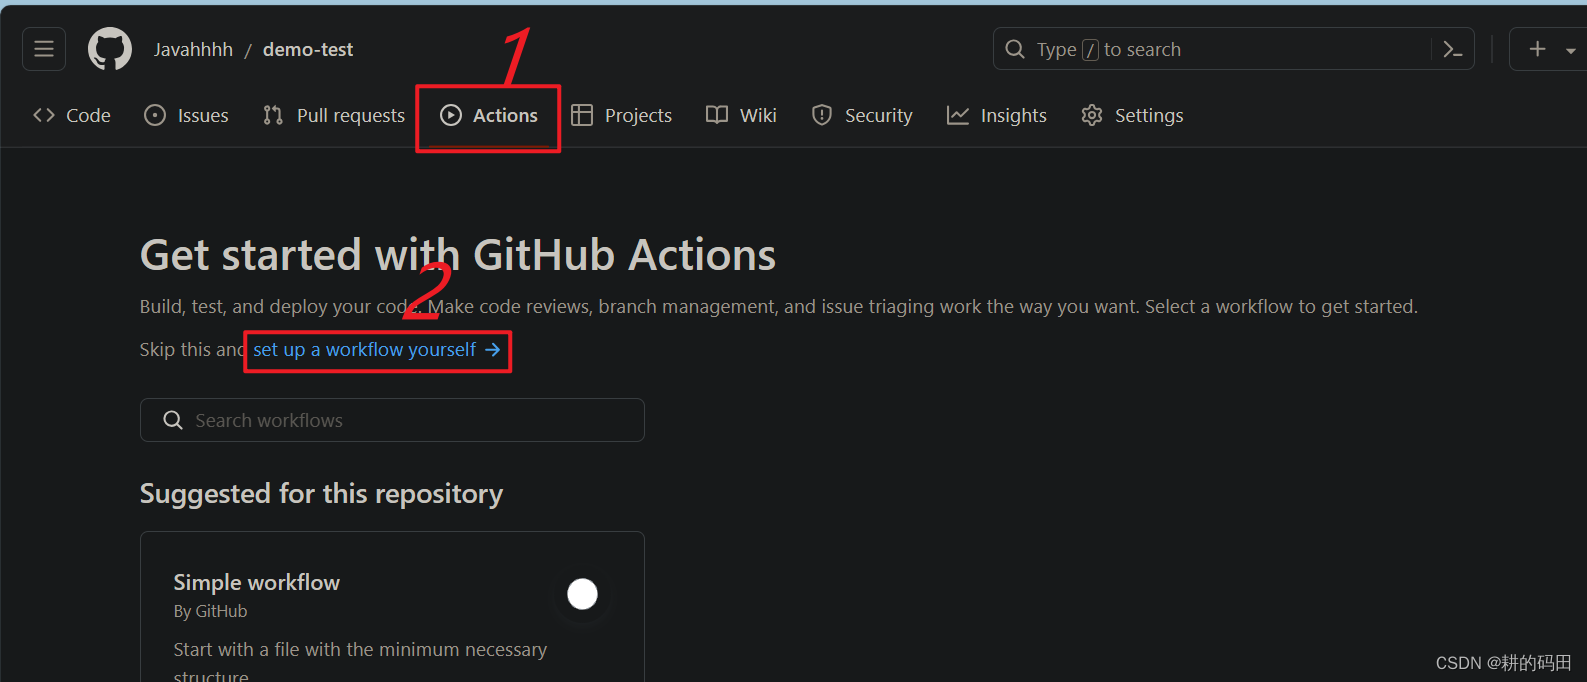Go to GitHub home via Octocat logo

[110, 49]
